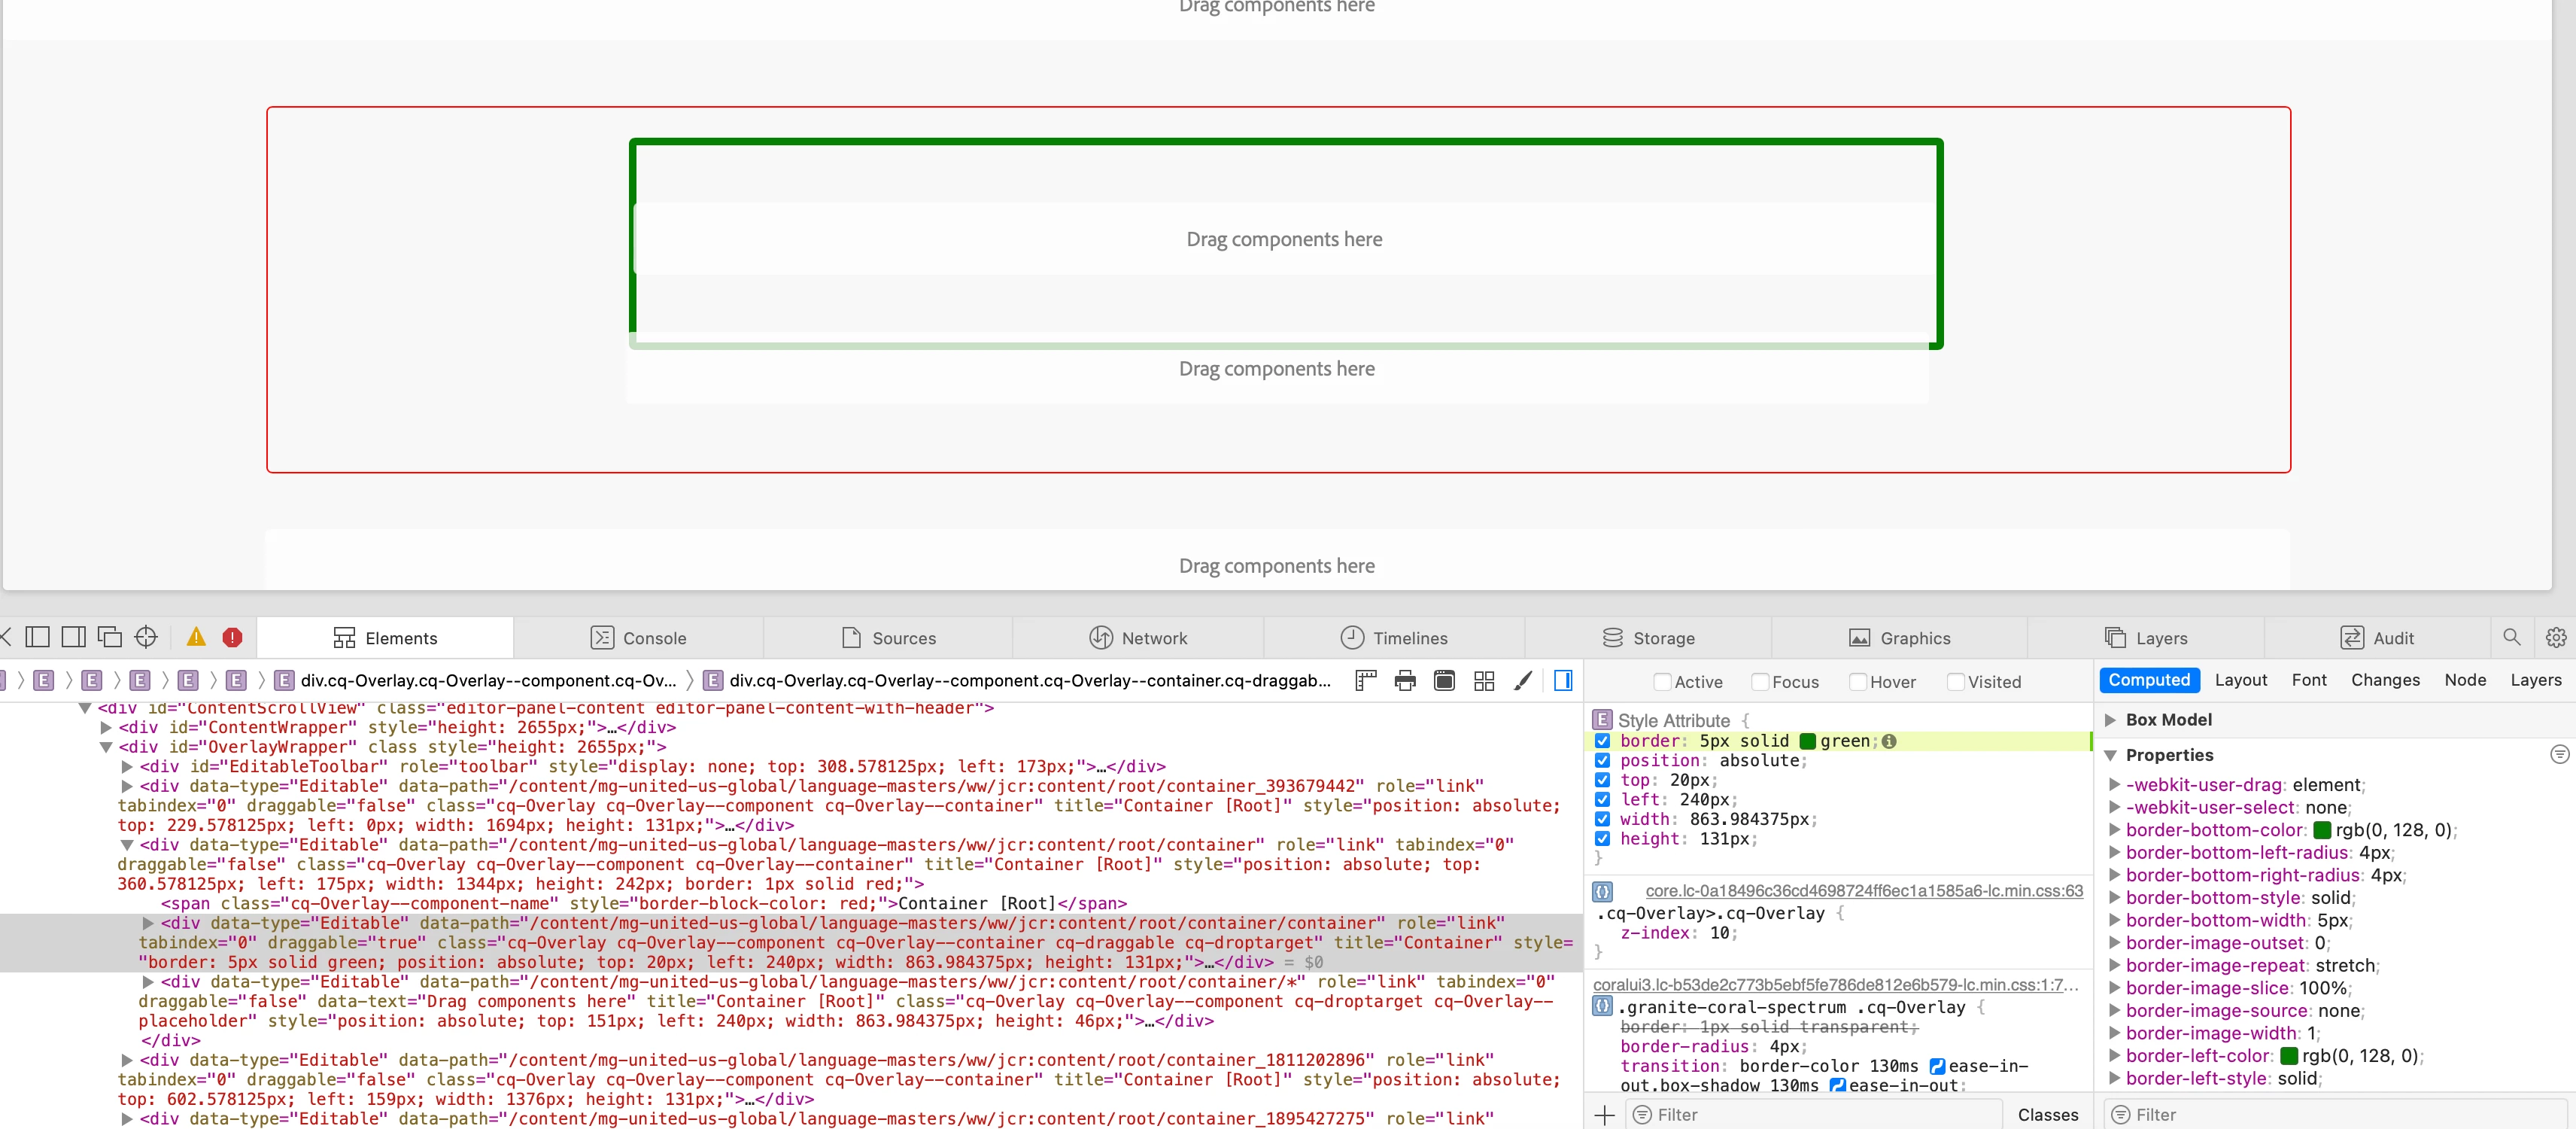Click the print media styles icon
Image resolution: width=2576 pixels, height=1129 pixels.
(x=1405, y=681)
